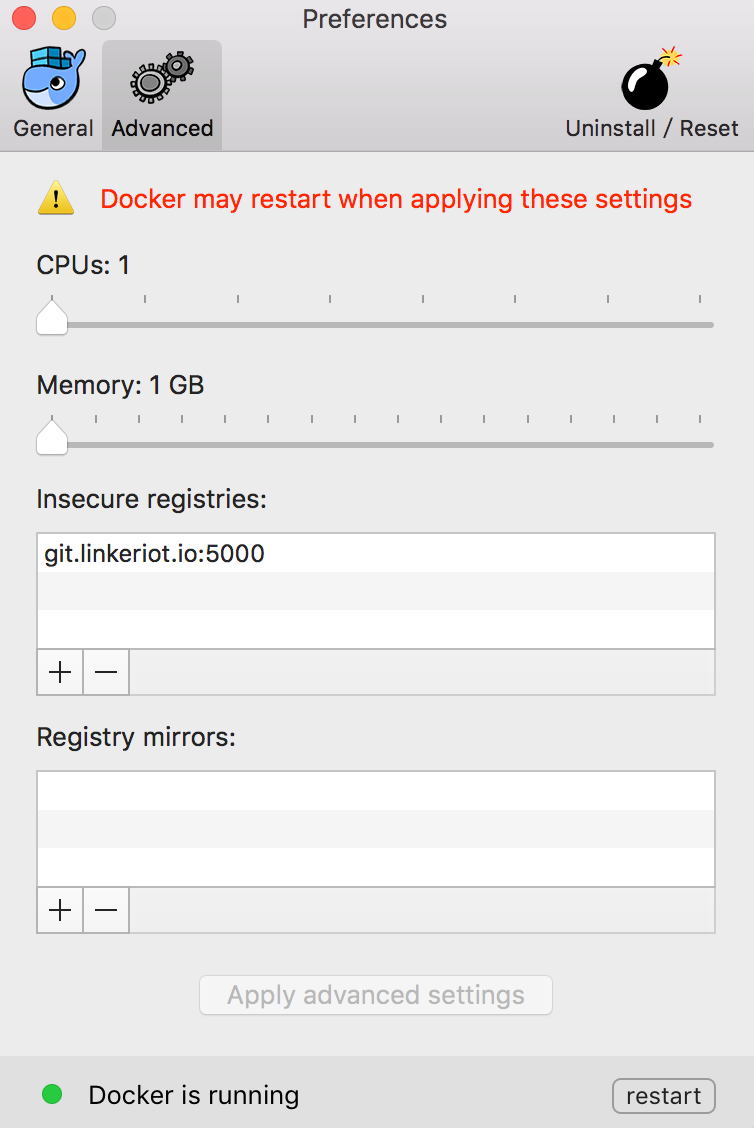This screenshot has height=1128, width=754.
Task: Click the Advanced tab label
Action: point(162,128)
